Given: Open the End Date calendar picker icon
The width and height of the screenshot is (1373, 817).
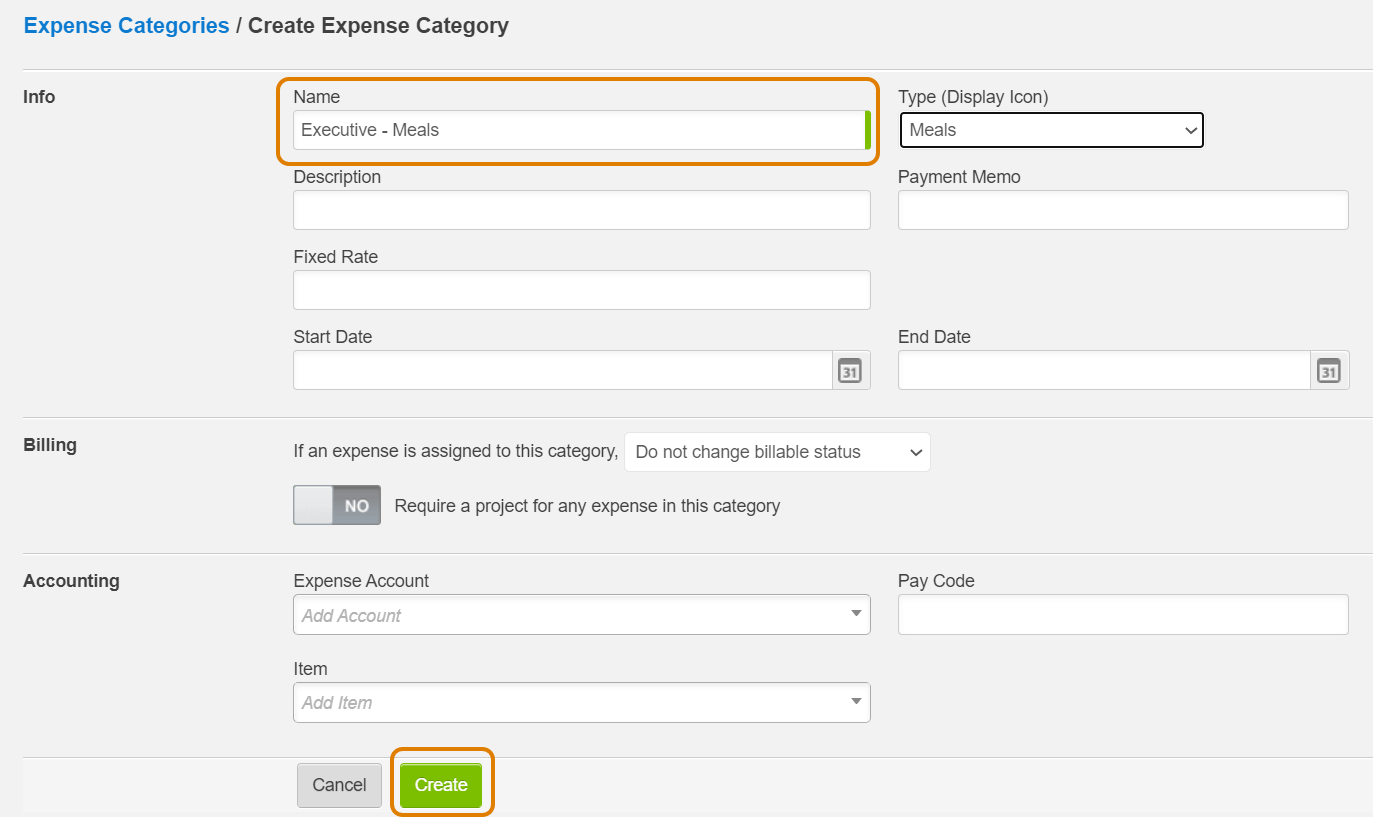Looking at the screenshot, I should tap(1328, 370).
